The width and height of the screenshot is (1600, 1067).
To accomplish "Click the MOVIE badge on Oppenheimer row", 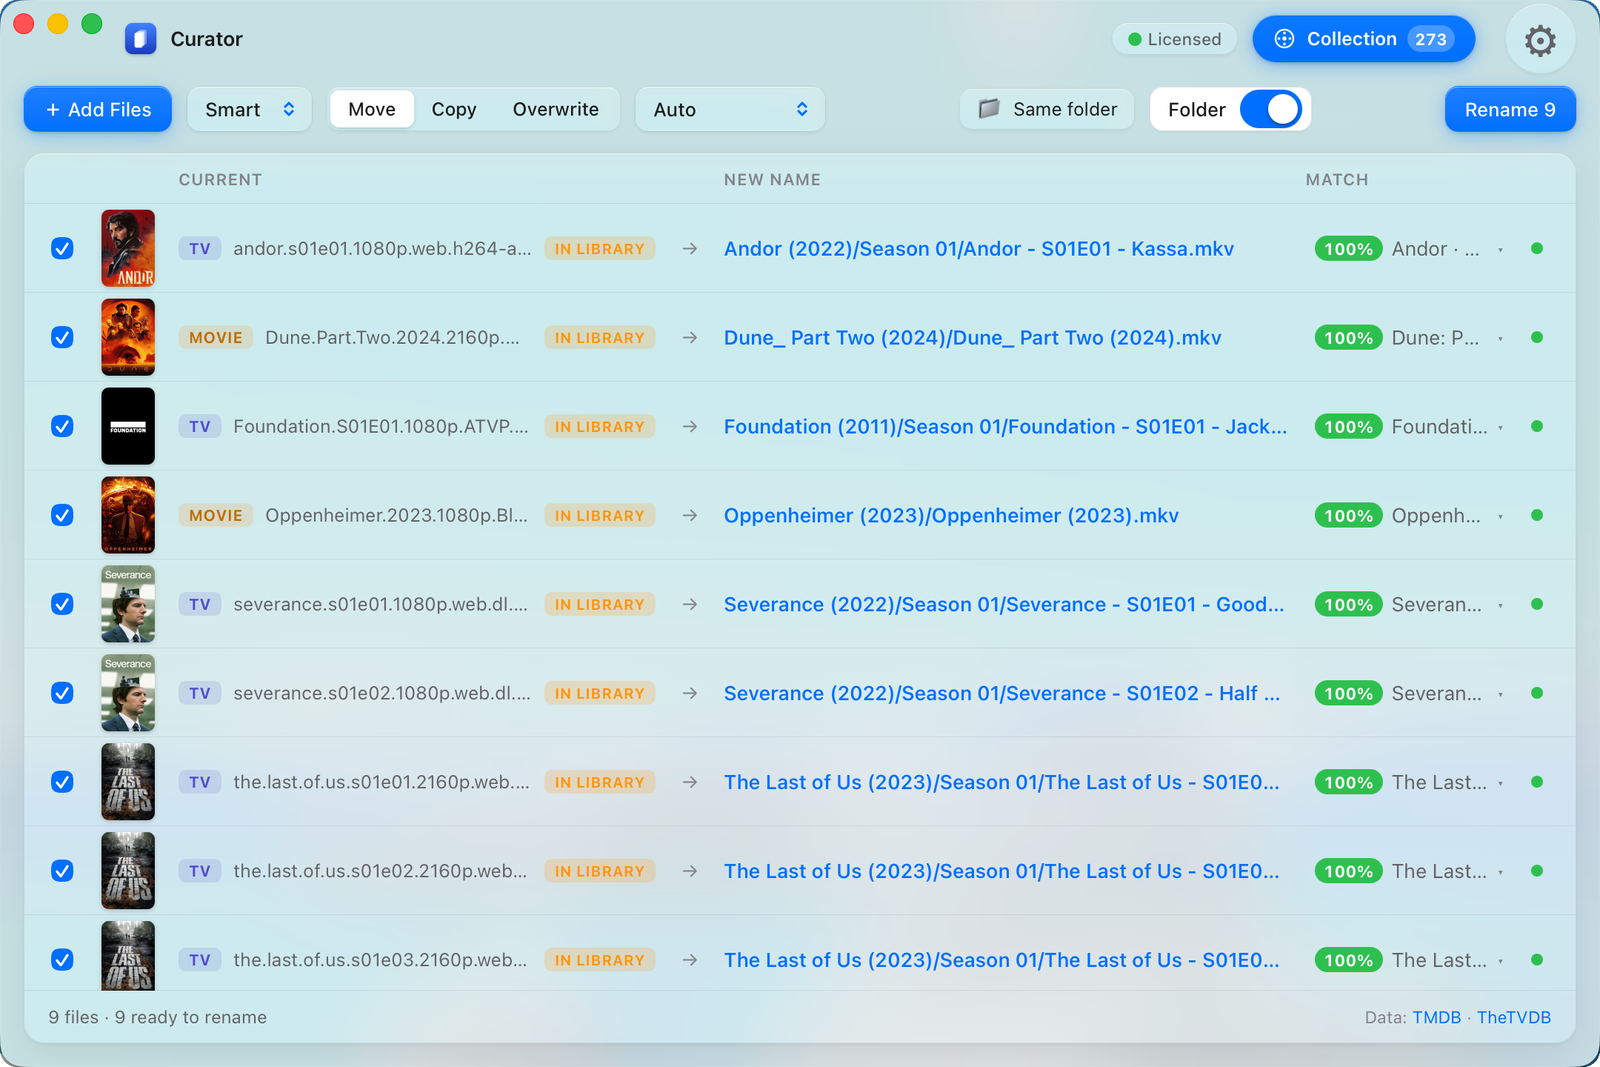I will [x=216, y=515].
